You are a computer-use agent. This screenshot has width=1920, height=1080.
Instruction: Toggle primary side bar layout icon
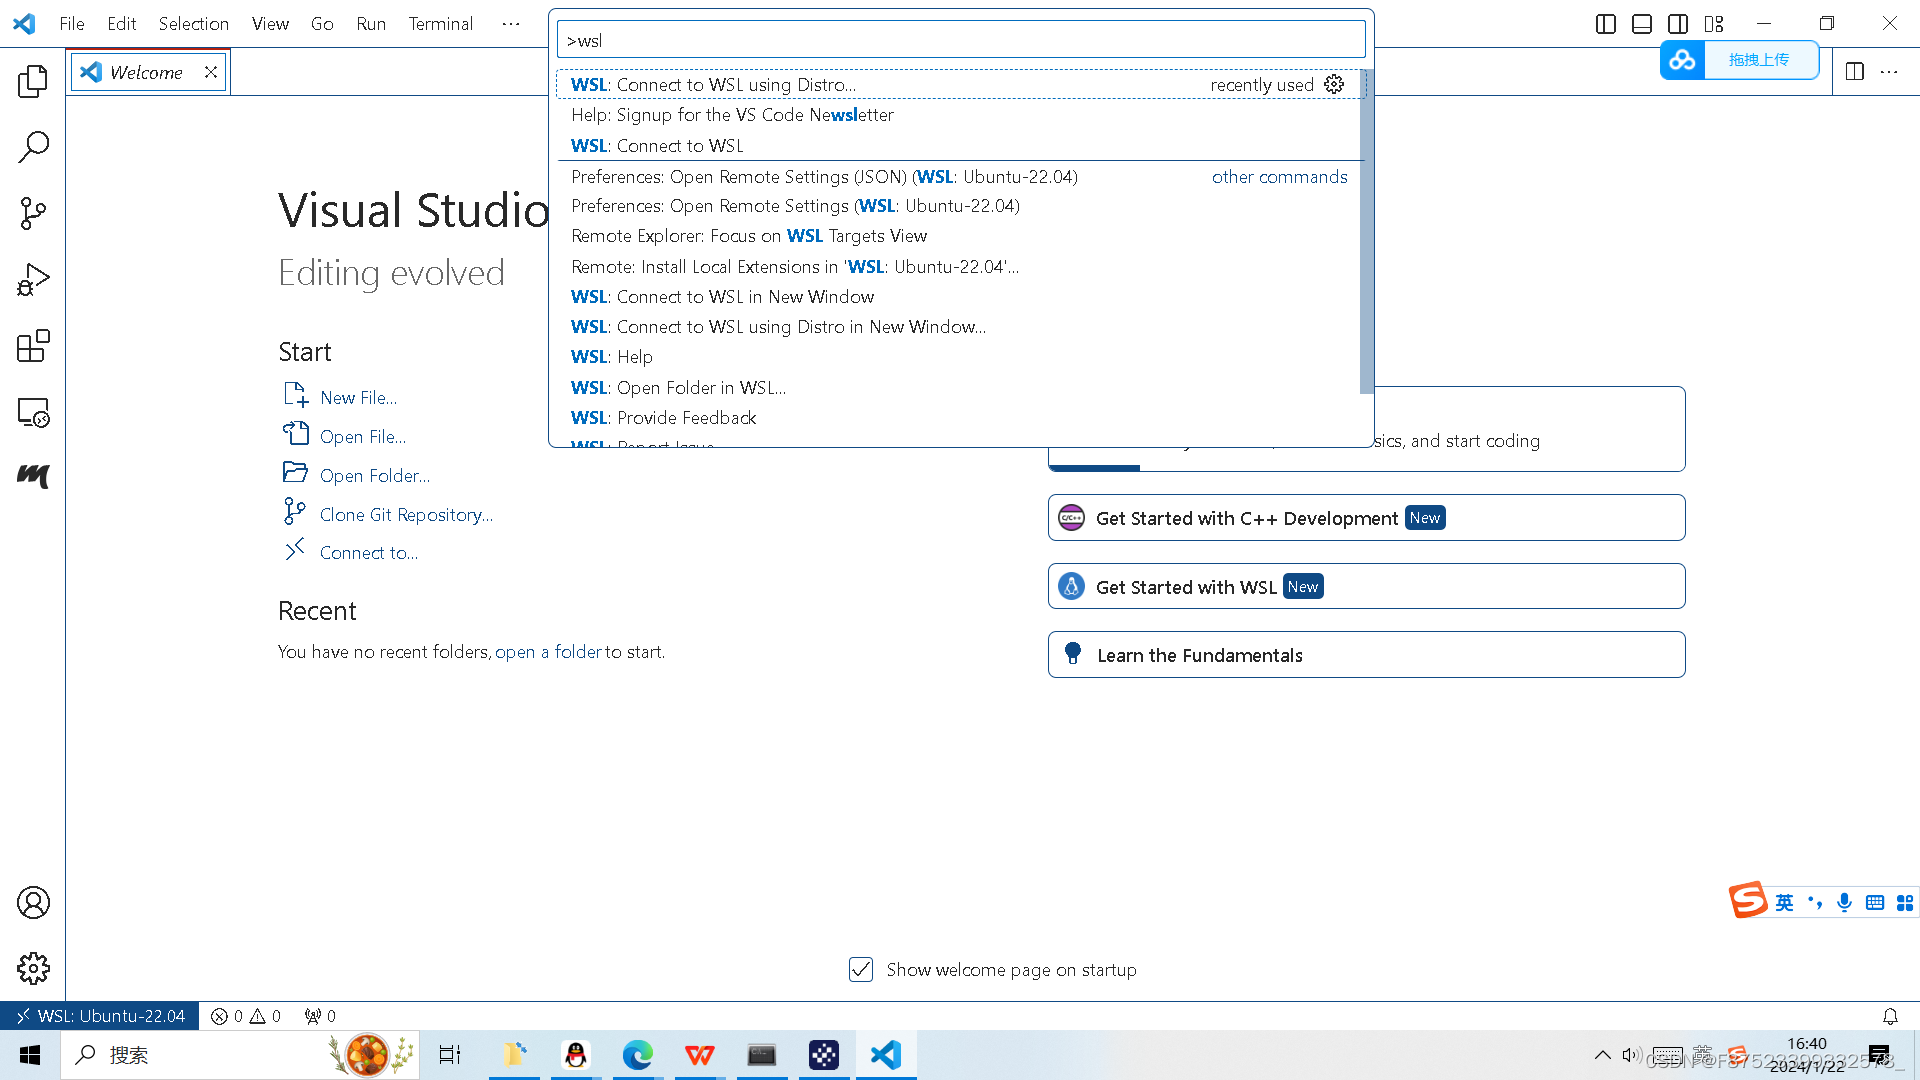1606,24
